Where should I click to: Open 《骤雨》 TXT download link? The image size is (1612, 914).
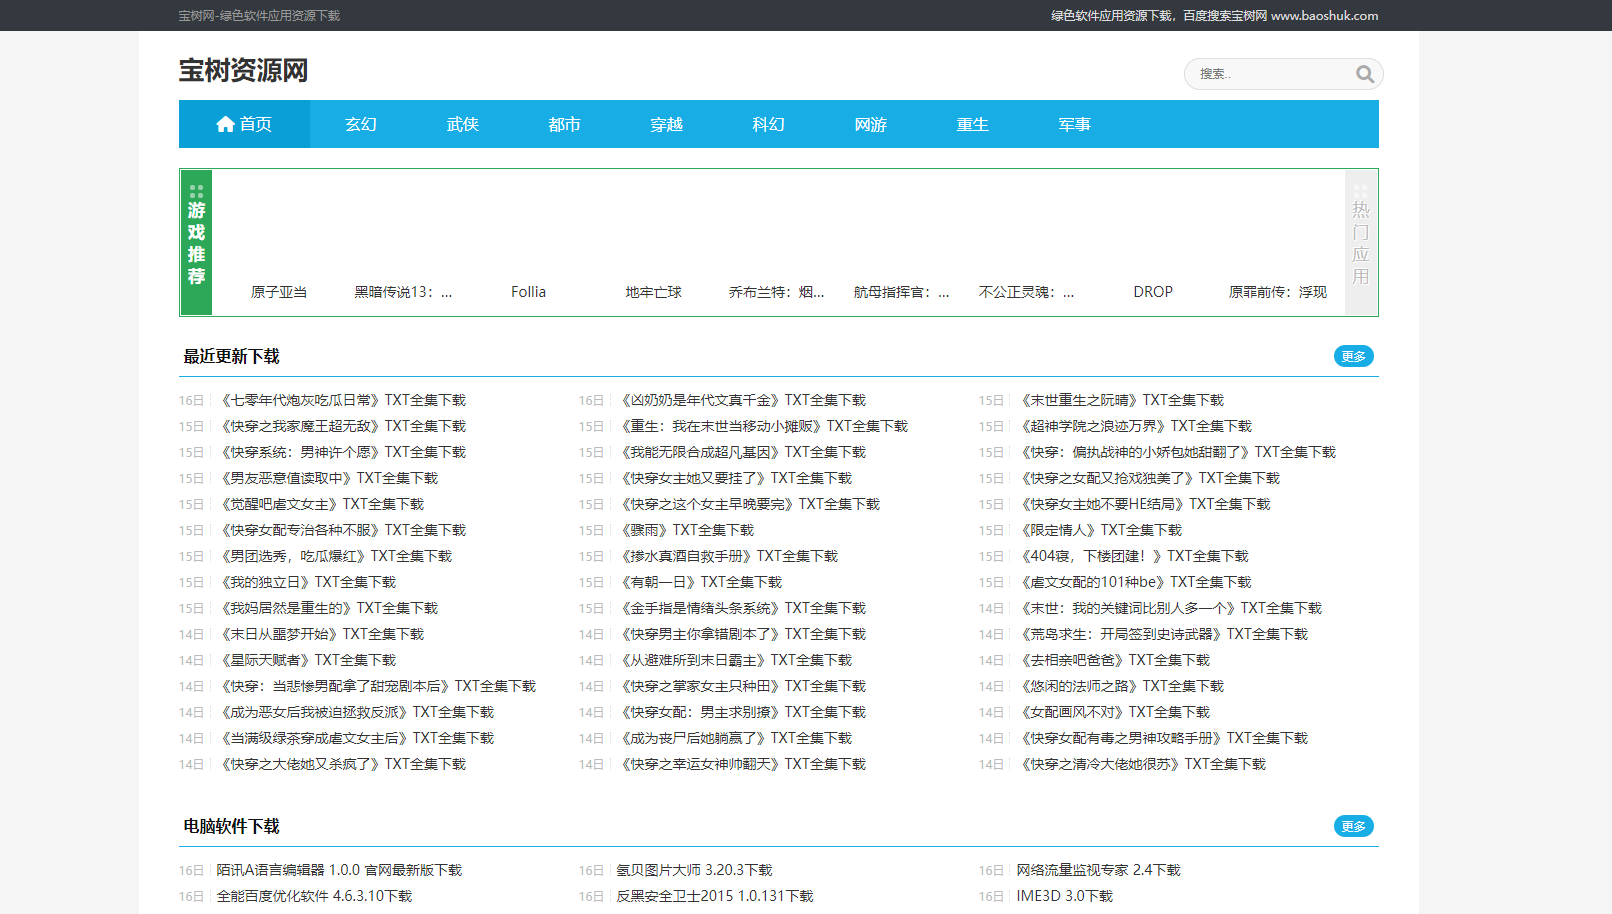(685, 530)
